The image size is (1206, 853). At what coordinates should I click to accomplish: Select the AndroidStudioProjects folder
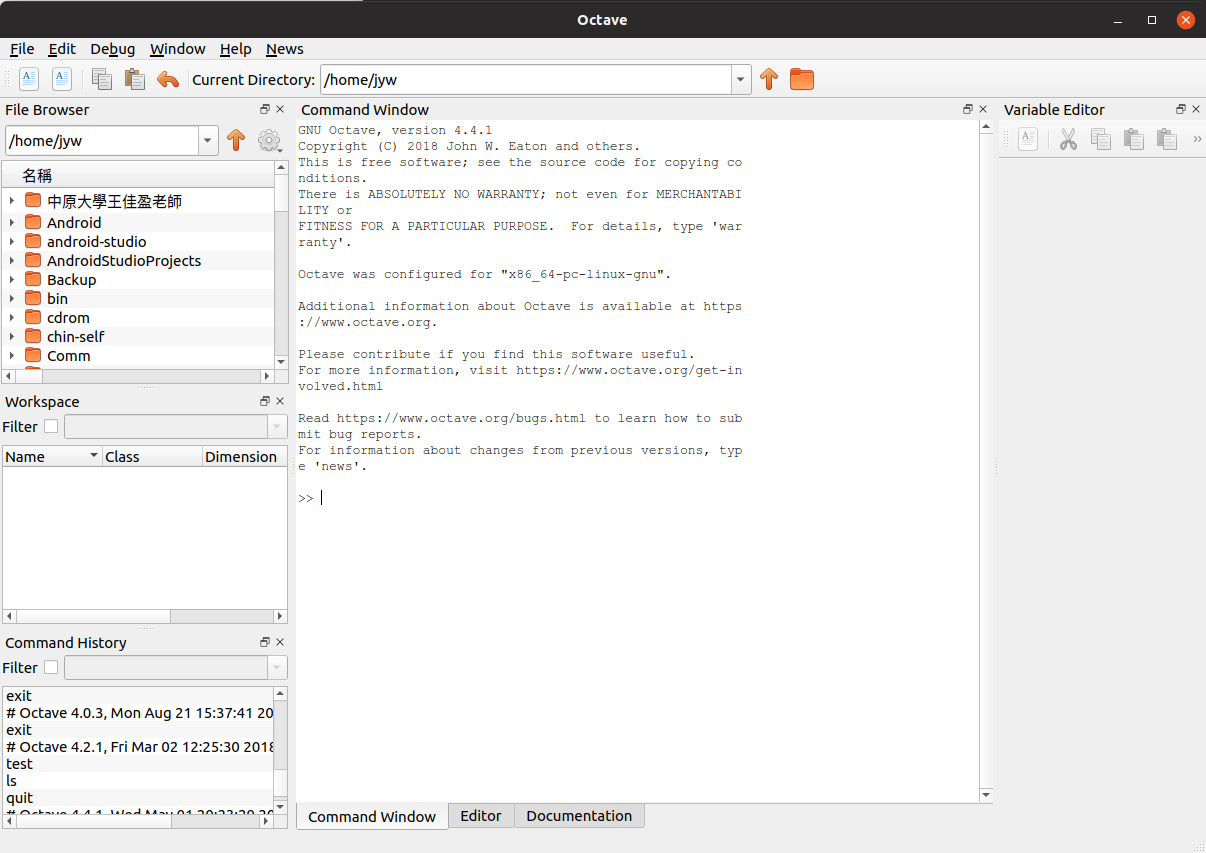[x=123, y=261]
